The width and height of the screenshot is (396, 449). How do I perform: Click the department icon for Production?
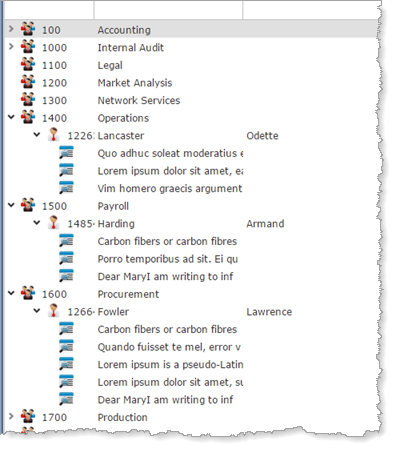click(28, 416)
